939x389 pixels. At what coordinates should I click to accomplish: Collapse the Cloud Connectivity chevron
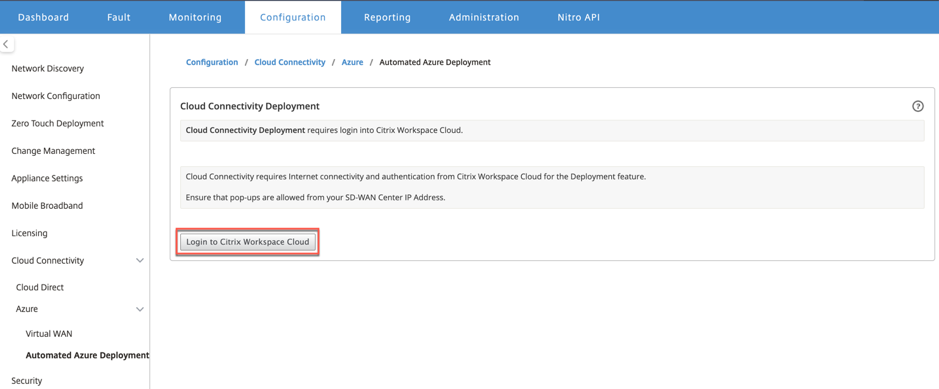coord(140,261)
